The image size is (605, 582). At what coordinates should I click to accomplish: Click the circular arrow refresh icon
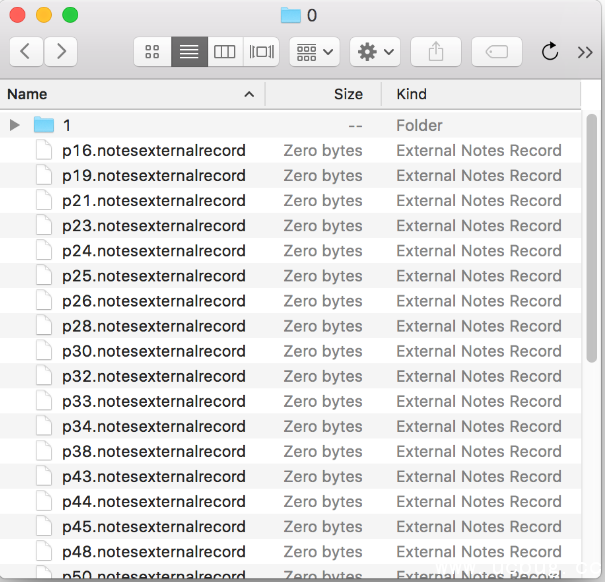tap(549, 51)
